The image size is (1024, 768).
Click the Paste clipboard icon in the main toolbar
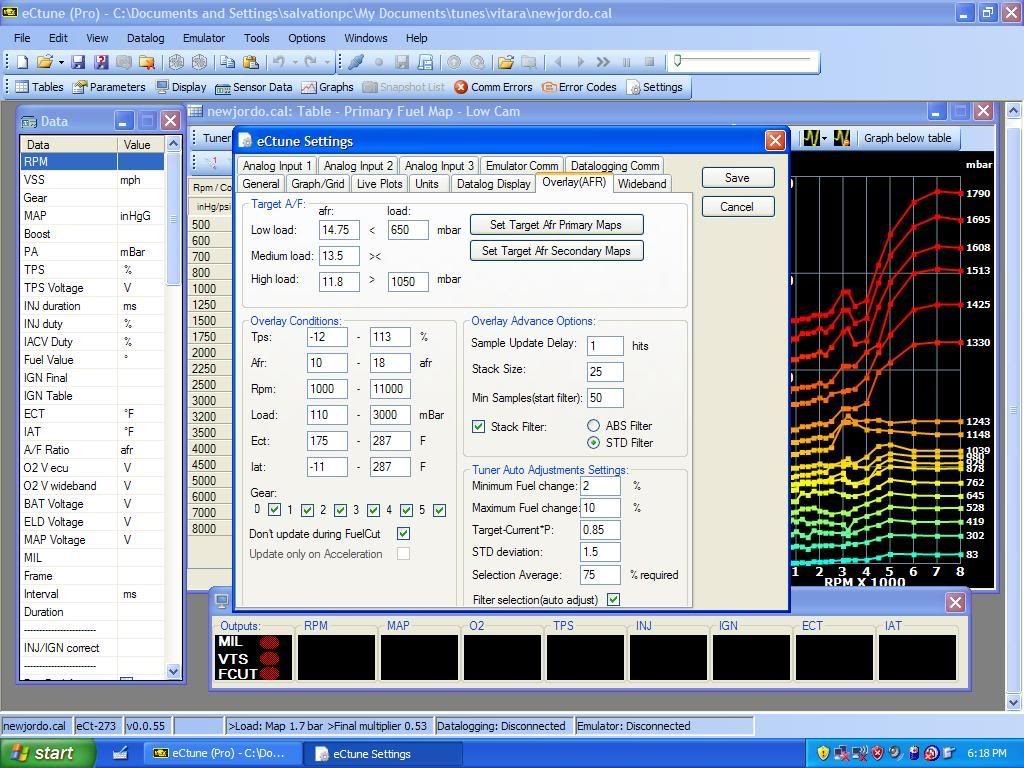pyautogui.click(x=250, y=62)
